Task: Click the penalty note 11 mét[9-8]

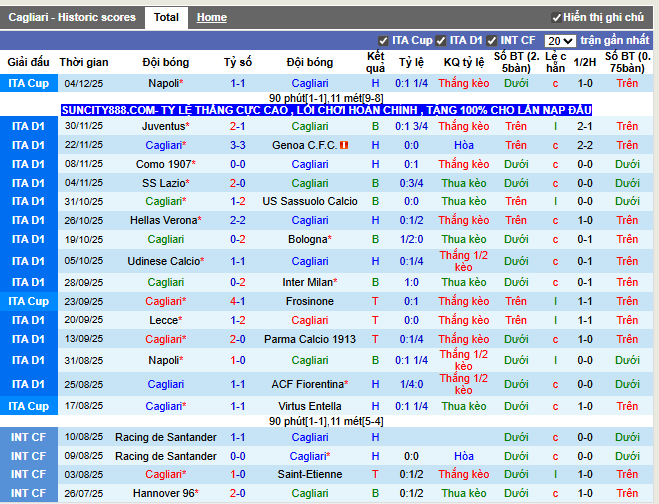Action: [357, 98]
